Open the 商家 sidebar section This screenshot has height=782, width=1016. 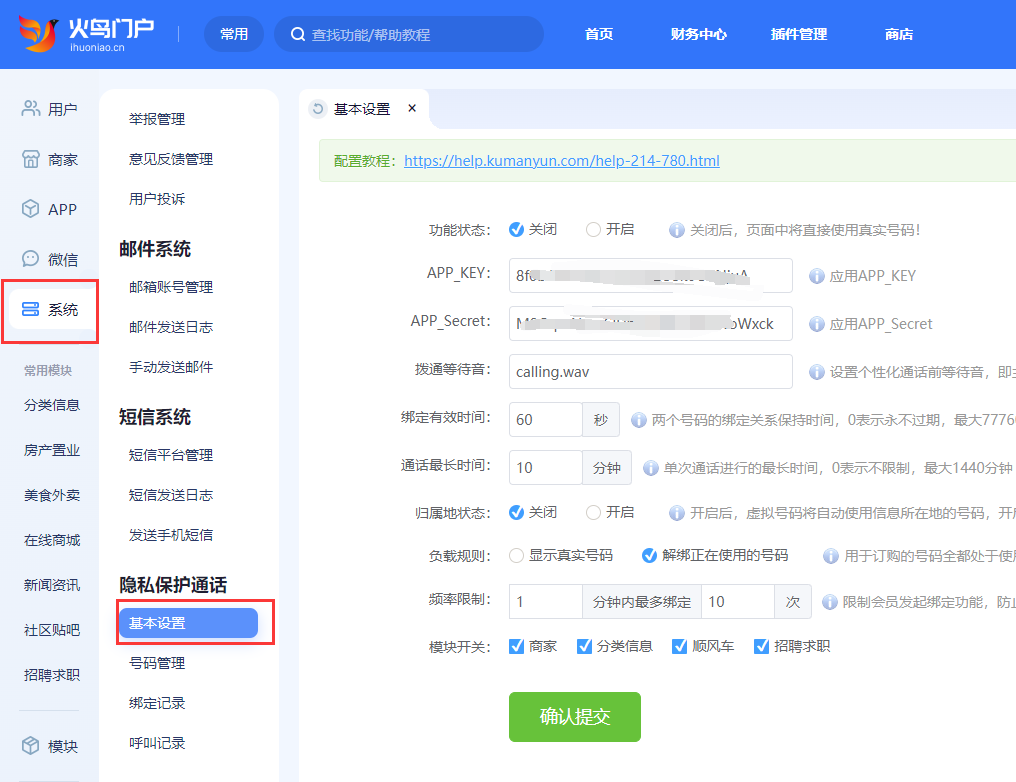click(50, 159)
